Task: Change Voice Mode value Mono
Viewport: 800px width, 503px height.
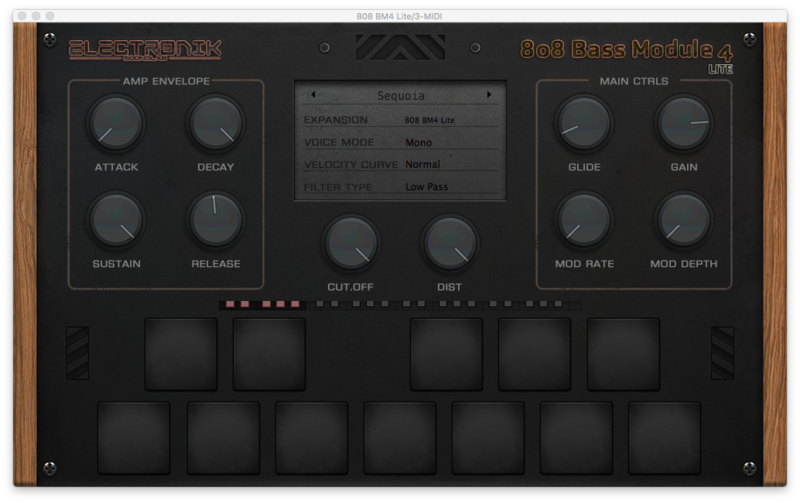Action: coord(418,143)
